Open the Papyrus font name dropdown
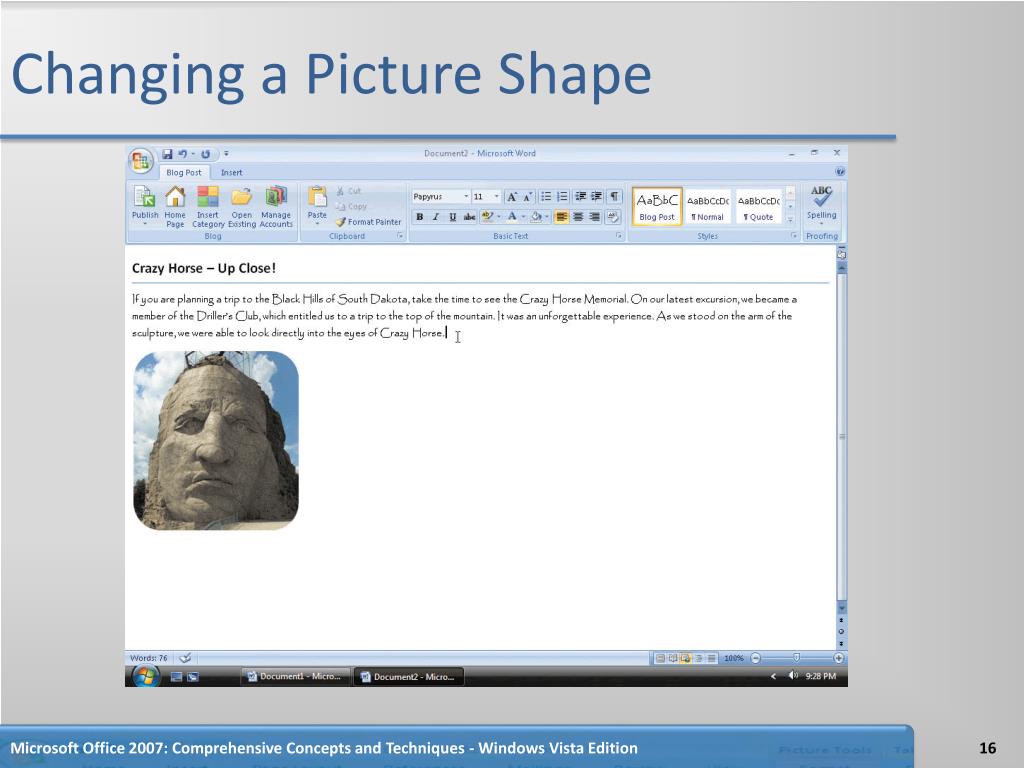 click(466, 197)
